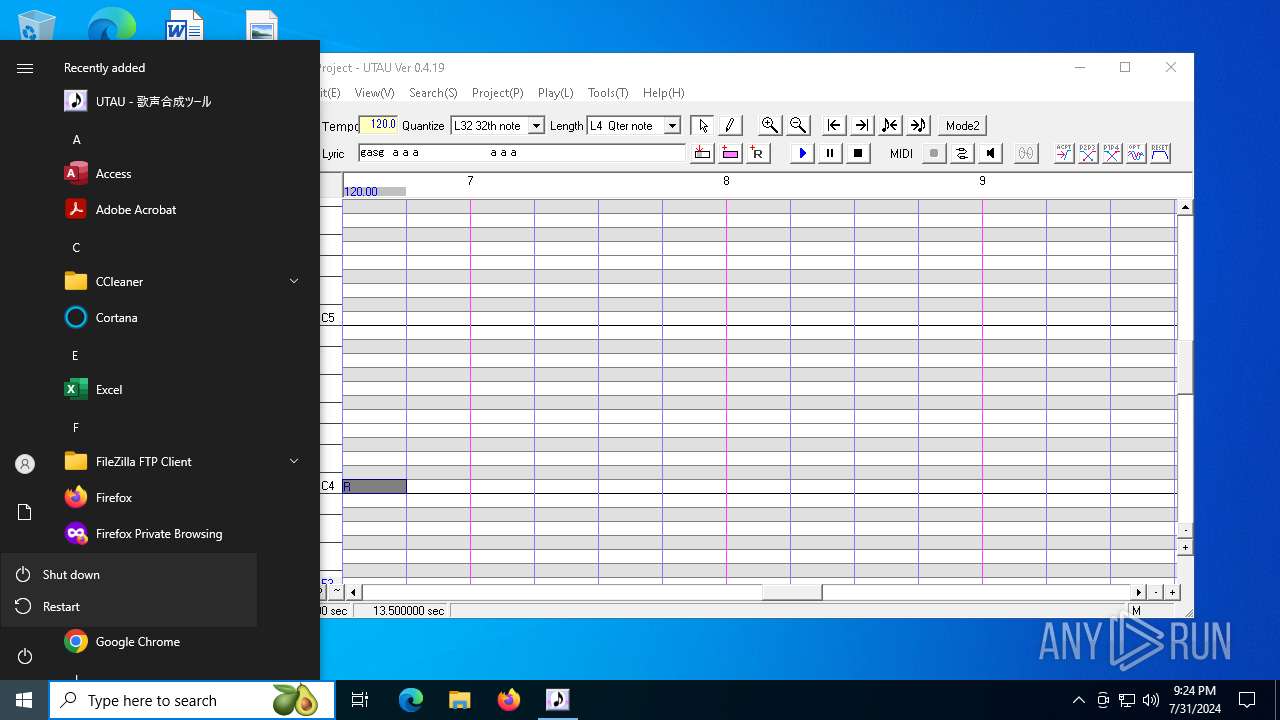The height and width of the screenshot is (720, 1280).
Task: Open the Help(H) menu
Action: [663, 92]
